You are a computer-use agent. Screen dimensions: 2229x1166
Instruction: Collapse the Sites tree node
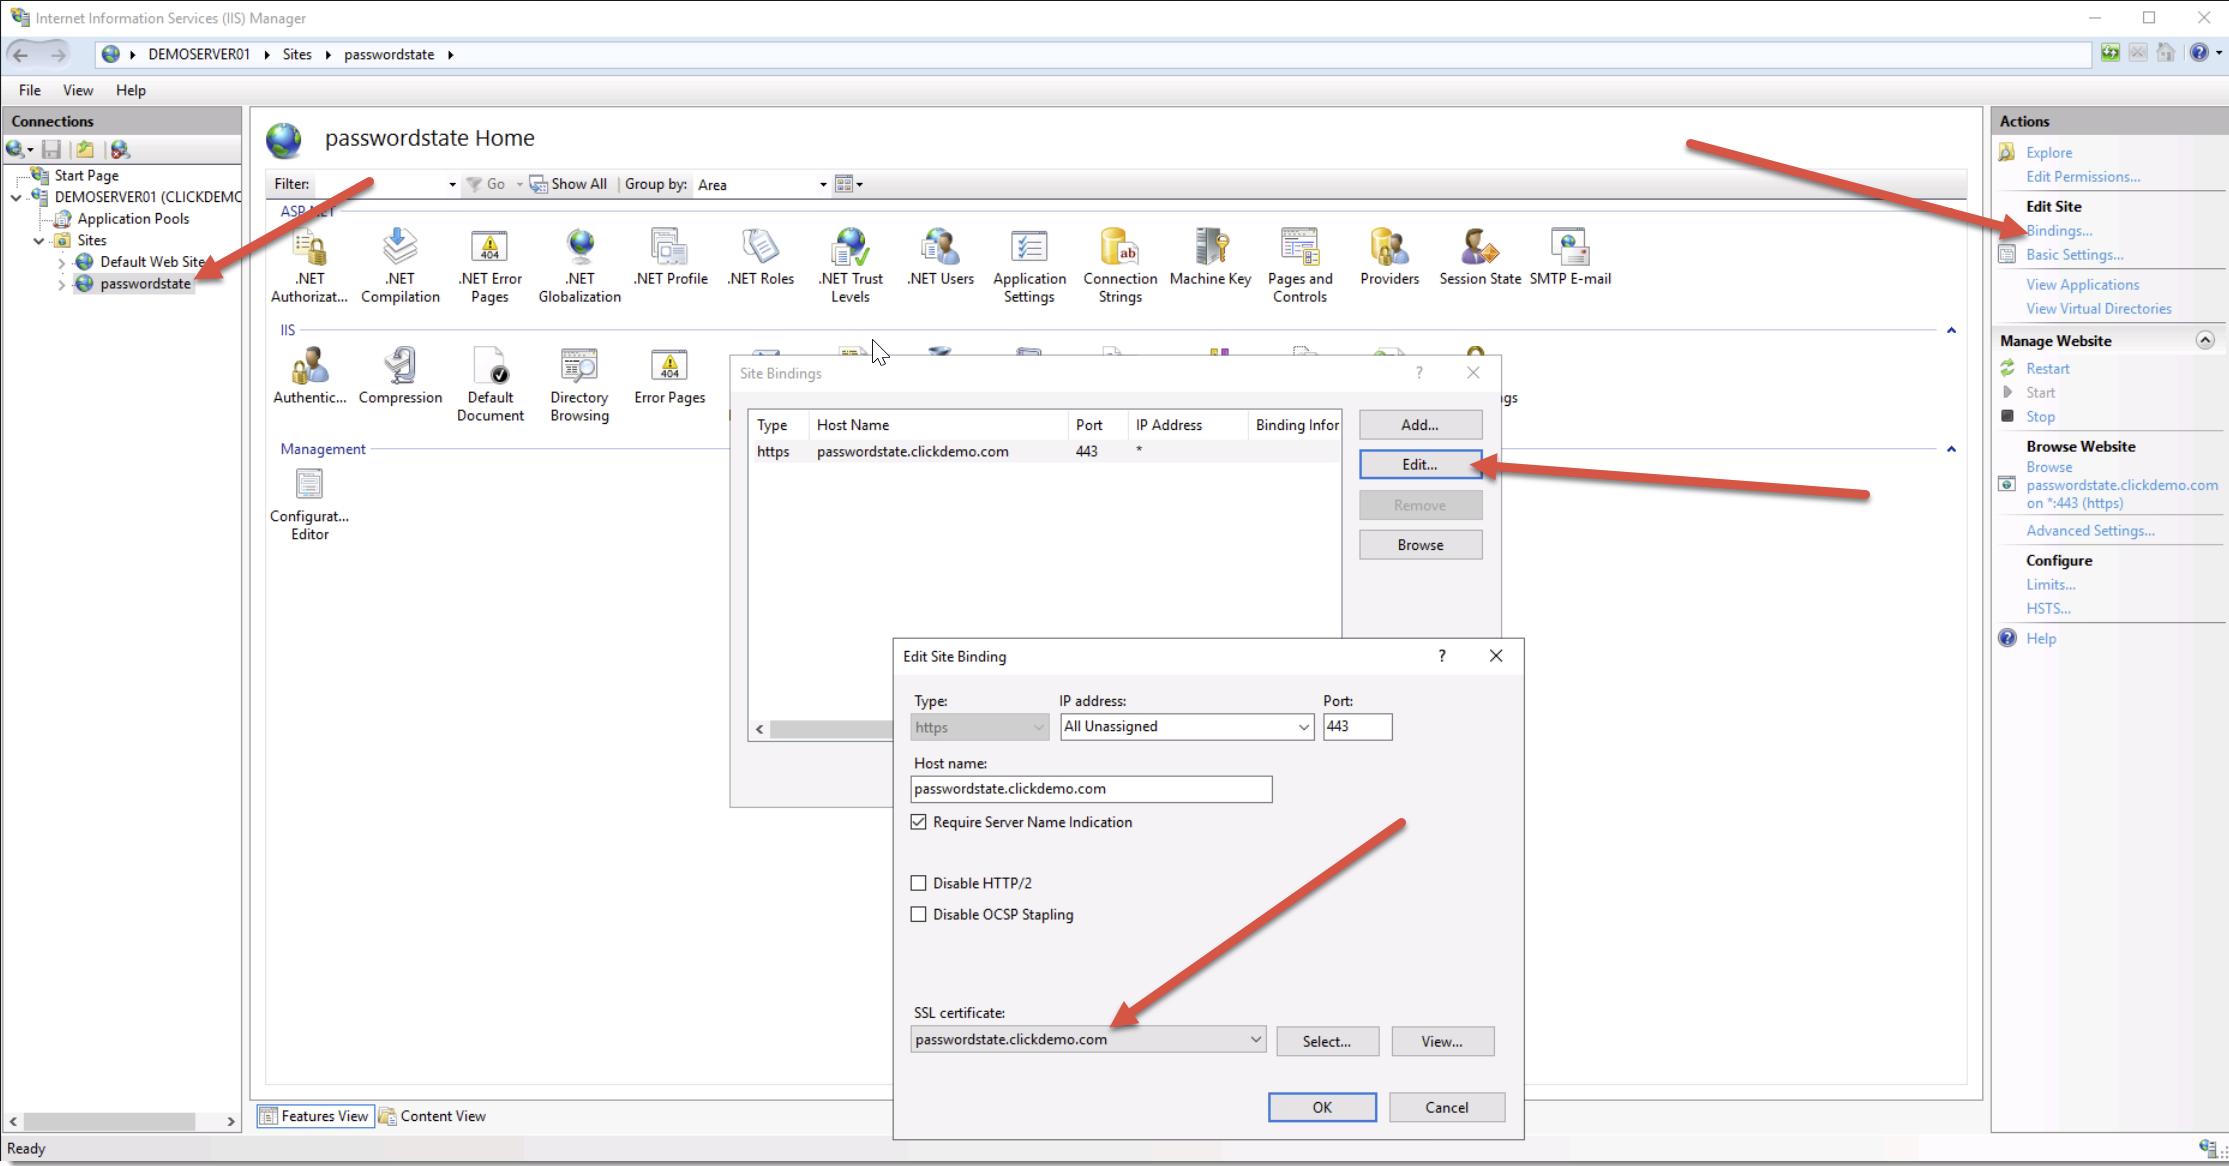(x=39, y=241)
